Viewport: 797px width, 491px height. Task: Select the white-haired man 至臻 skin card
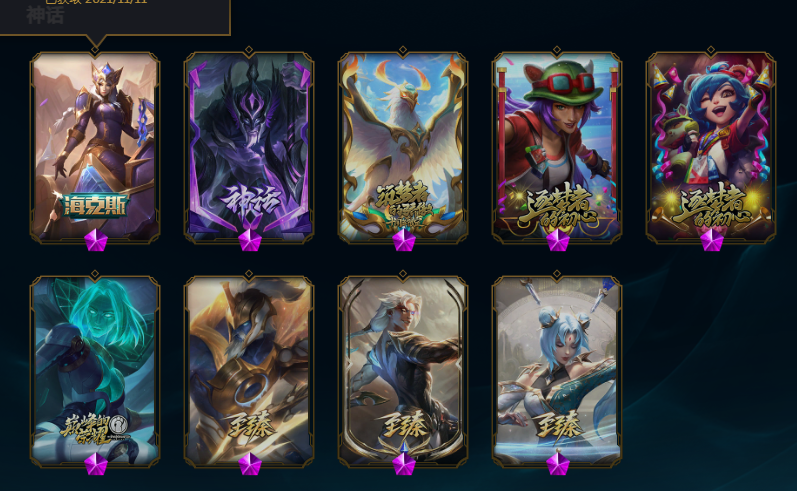403,371
